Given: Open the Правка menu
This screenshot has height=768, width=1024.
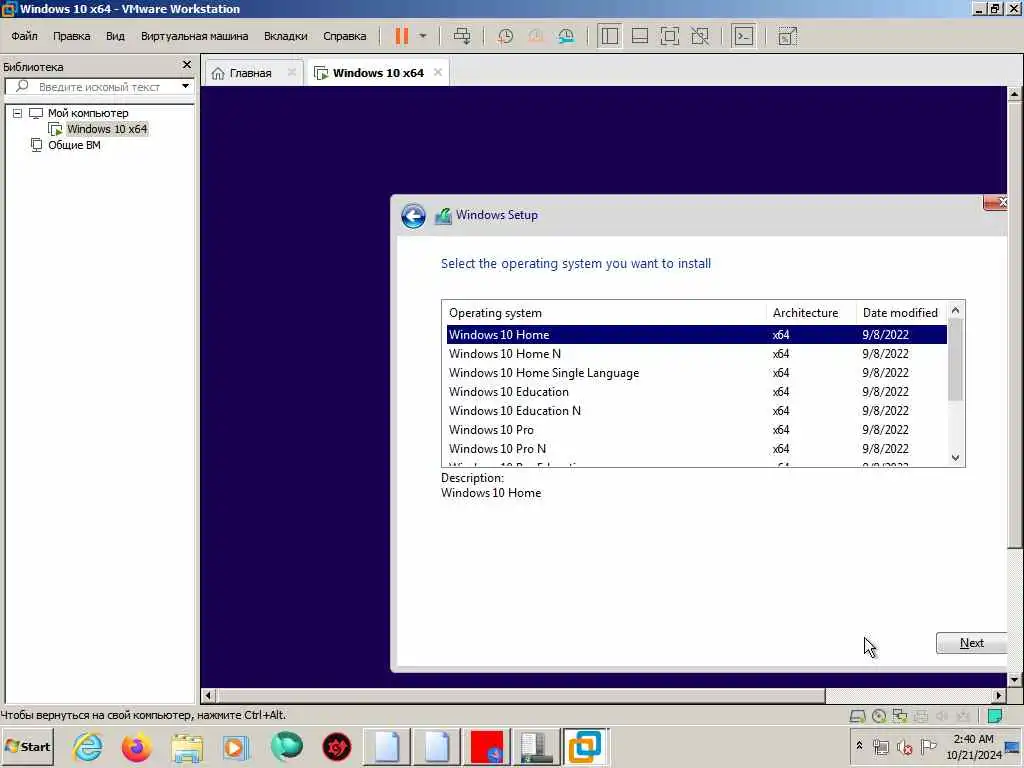Looking at the screenshot, I should point(72,36).
